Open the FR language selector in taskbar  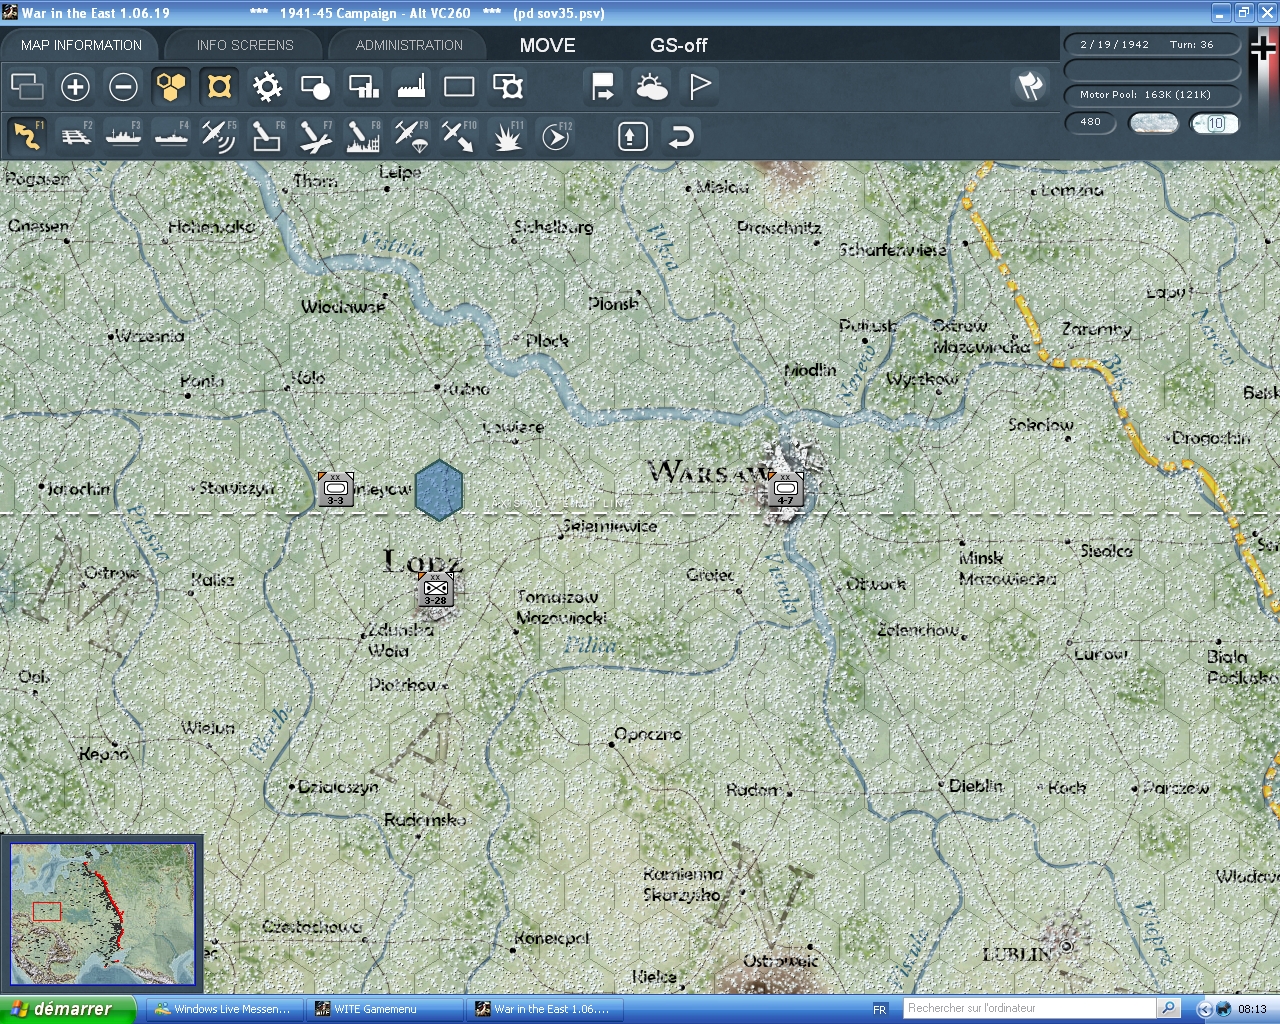[x=880, y=1009]
